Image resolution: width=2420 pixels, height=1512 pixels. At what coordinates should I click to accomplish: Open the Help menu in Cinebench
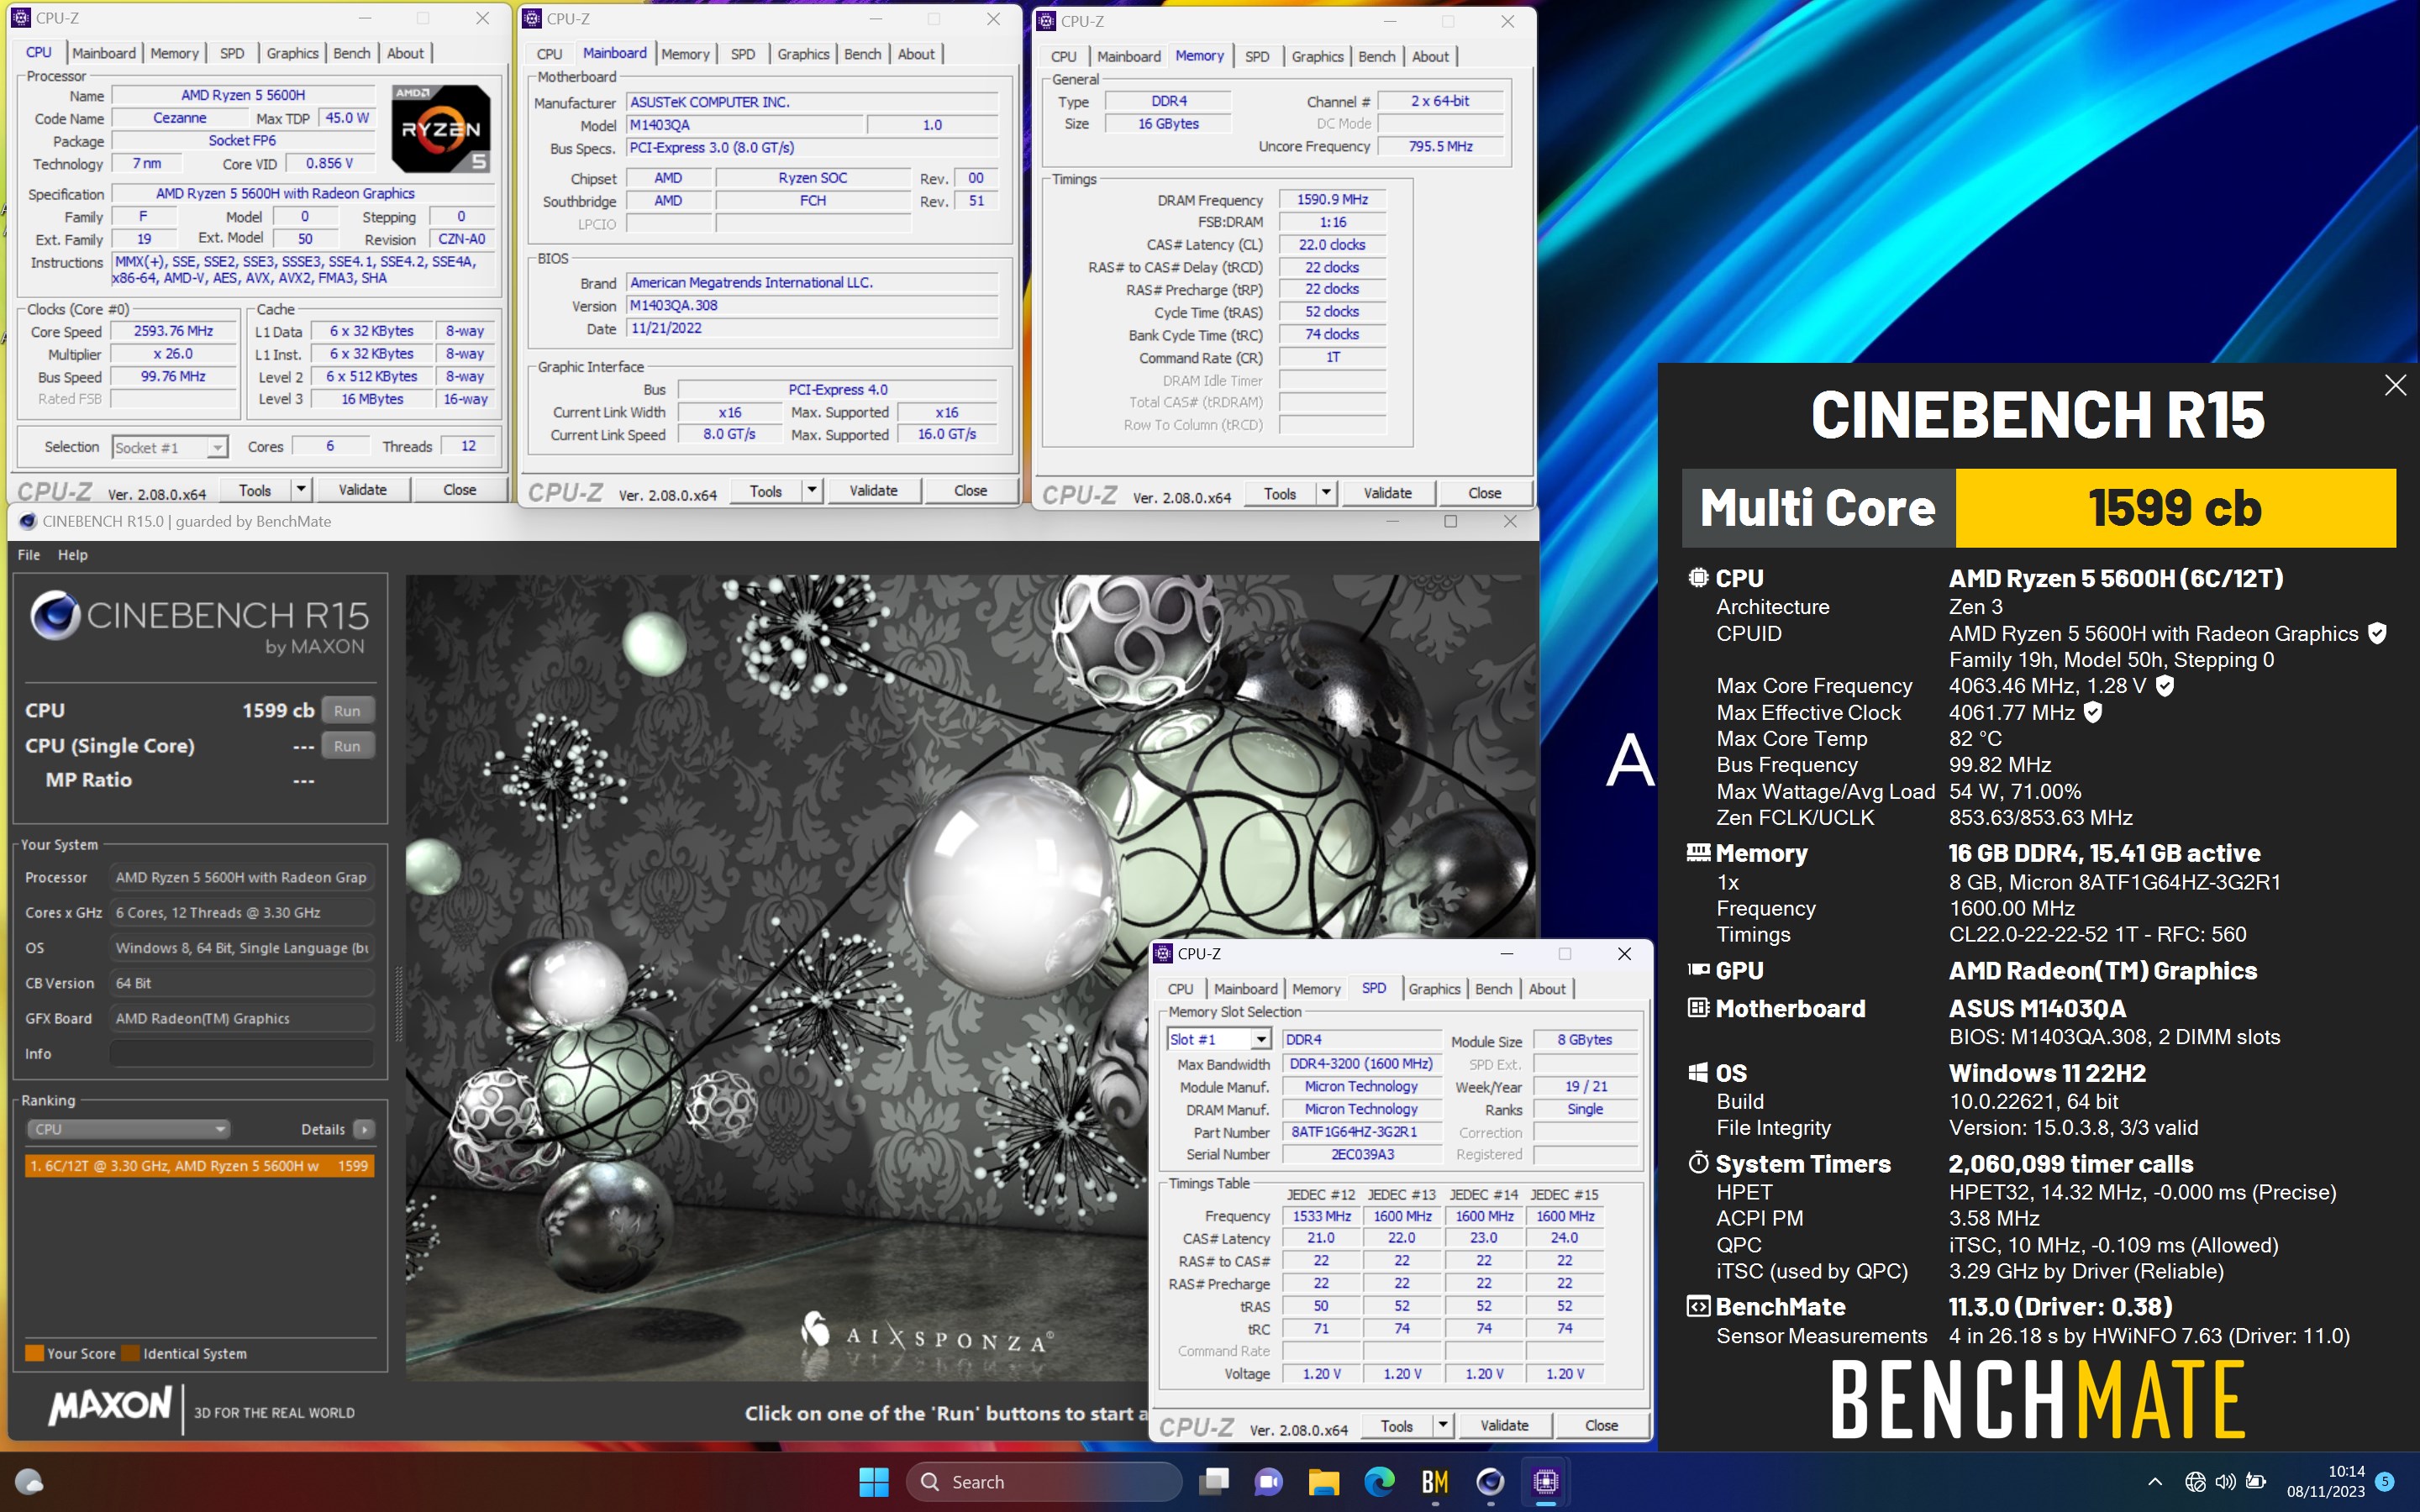coord(72,555)
